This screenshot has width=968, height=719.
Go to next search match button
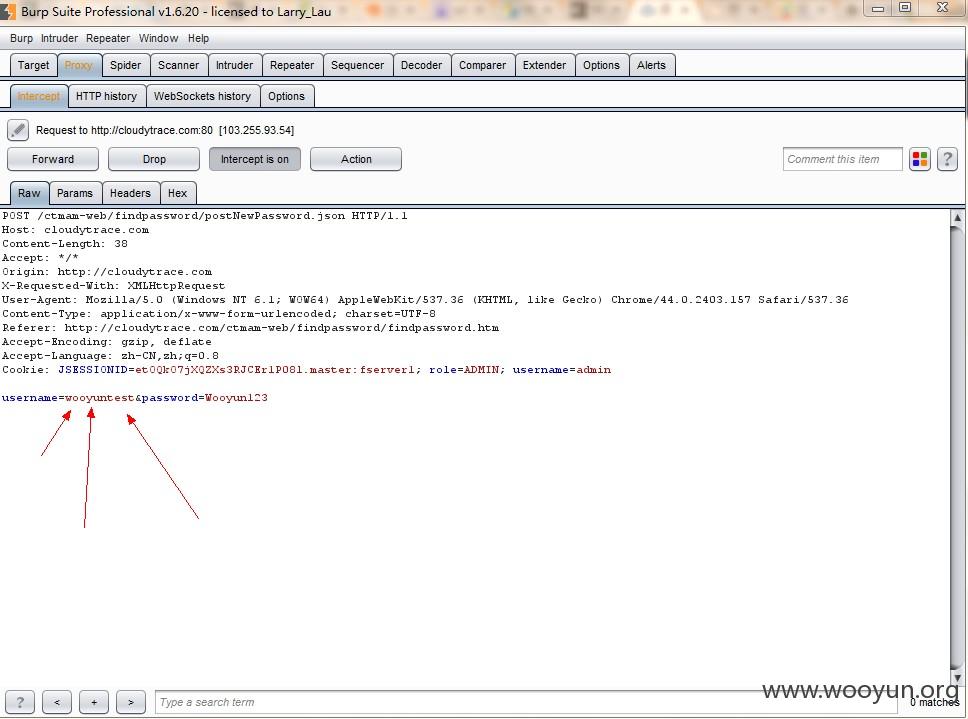(x=131, y=702)
